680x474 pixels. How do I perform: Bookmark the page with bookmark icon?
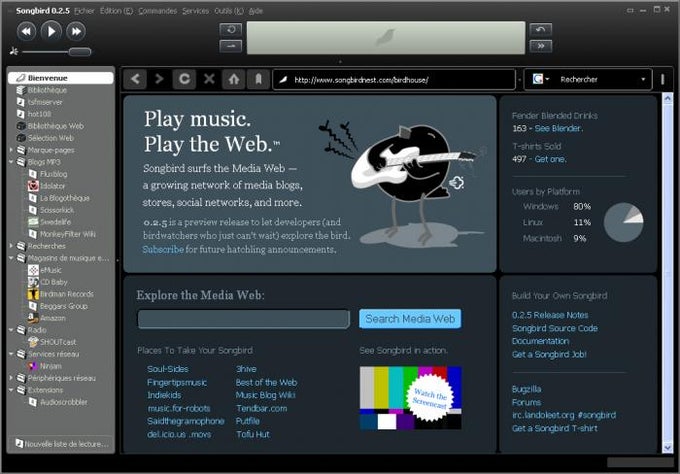(258, 79)
